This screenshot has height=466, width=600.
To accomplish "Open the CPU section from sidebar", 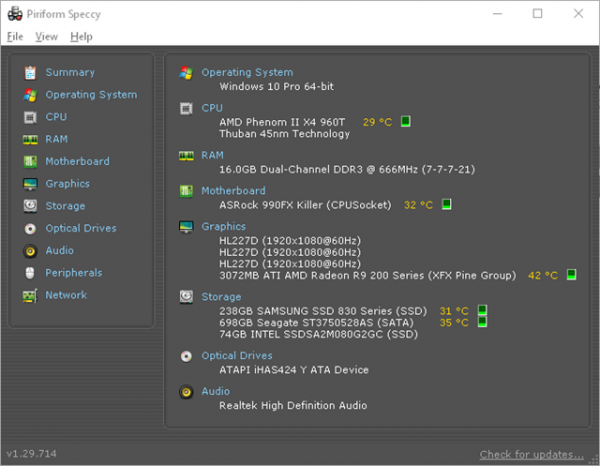I will (56, 117).
